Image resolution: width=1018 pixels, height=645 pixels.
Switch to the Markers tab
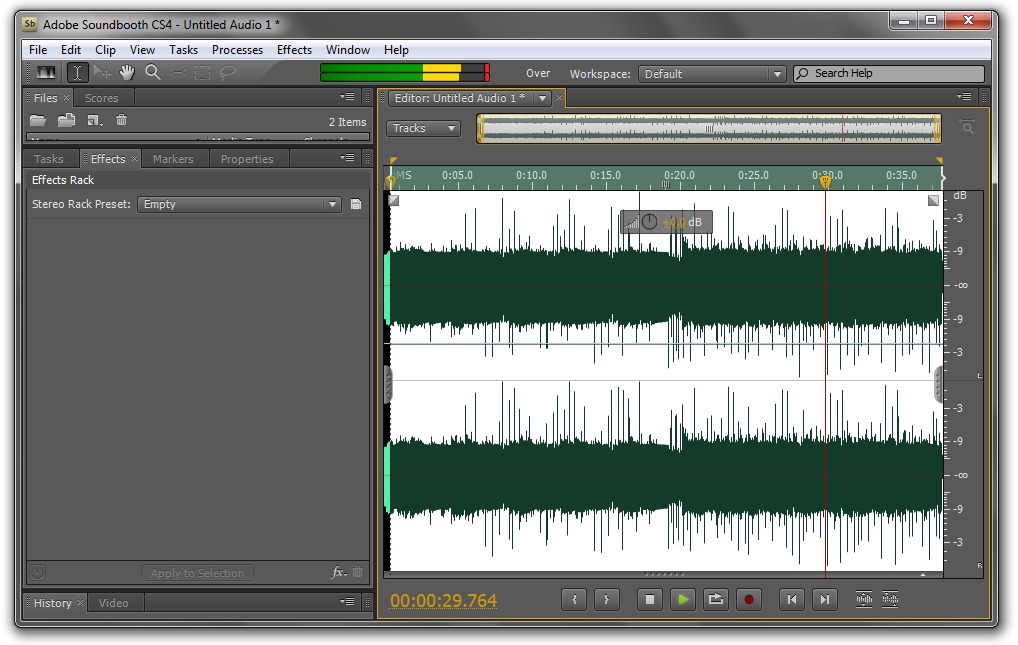(173, 159)
